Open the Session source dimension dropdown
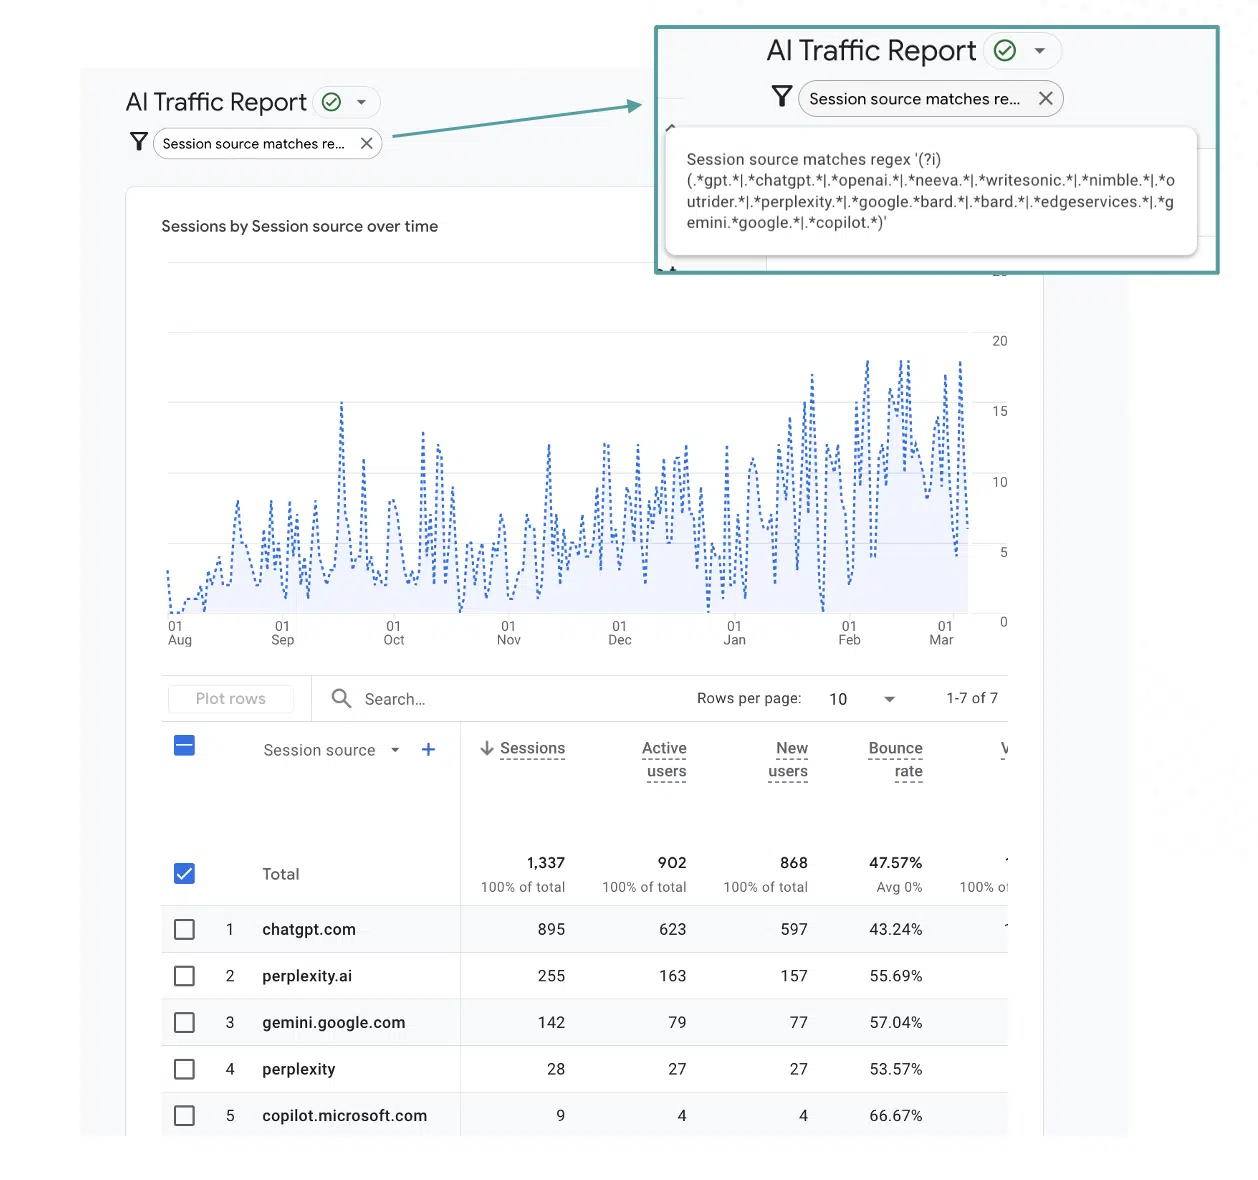 coord(395,750)
